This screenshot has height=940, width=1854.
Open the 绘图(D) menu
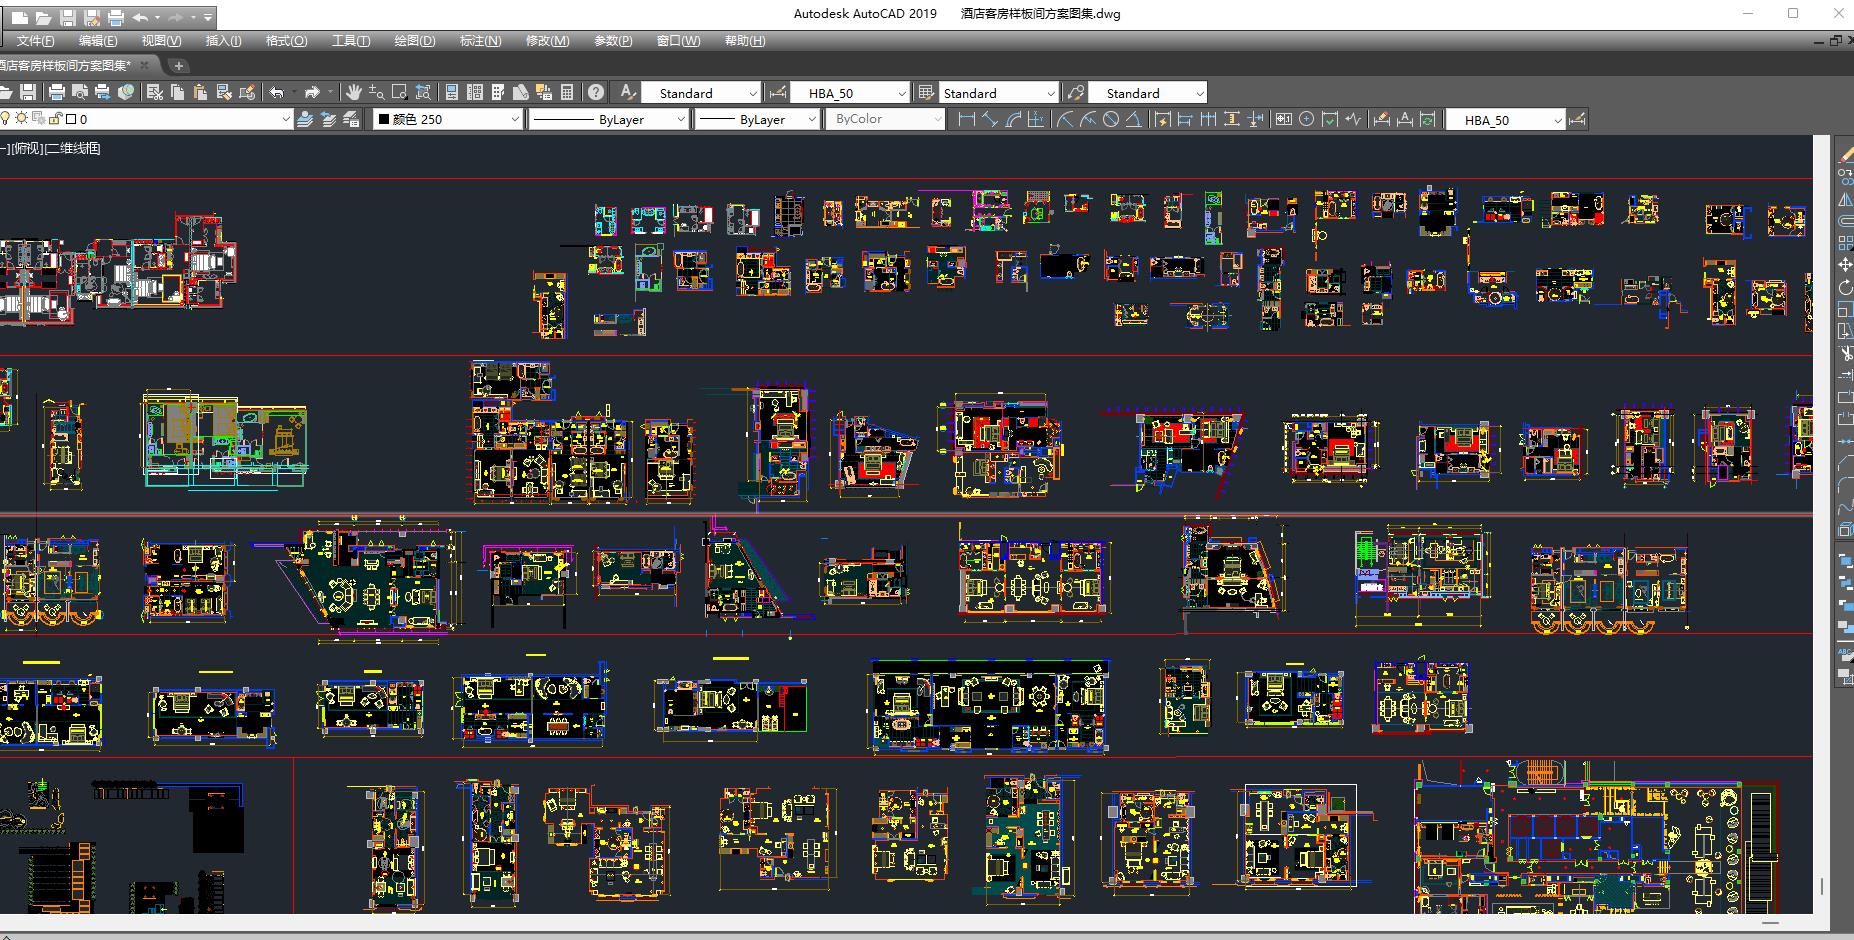pyautogui.click(x=414, y=41)
